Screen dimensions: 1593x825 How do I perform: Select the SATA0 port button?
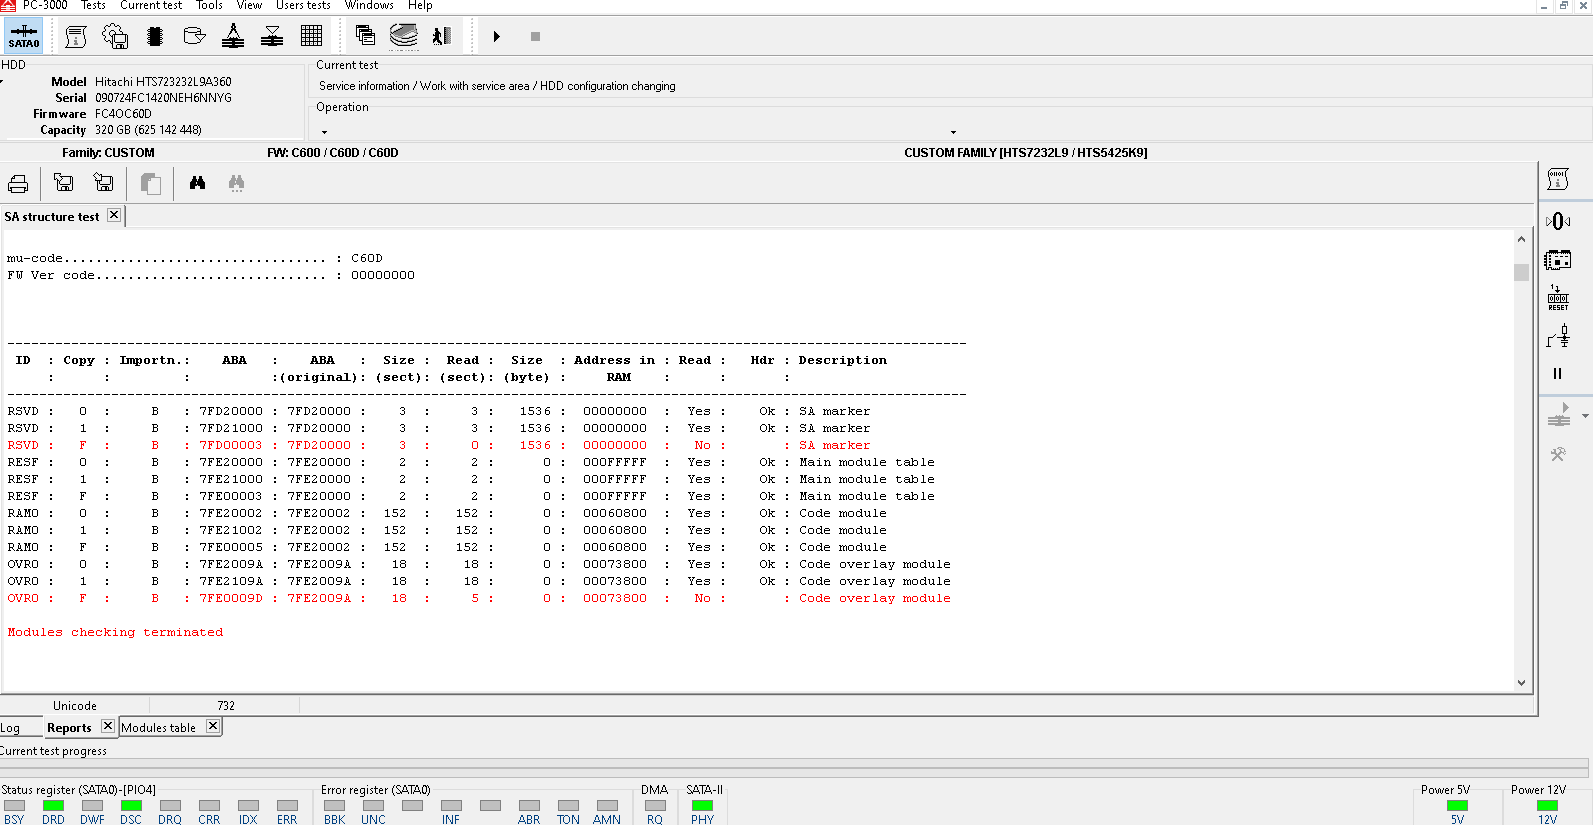[23, 37]
